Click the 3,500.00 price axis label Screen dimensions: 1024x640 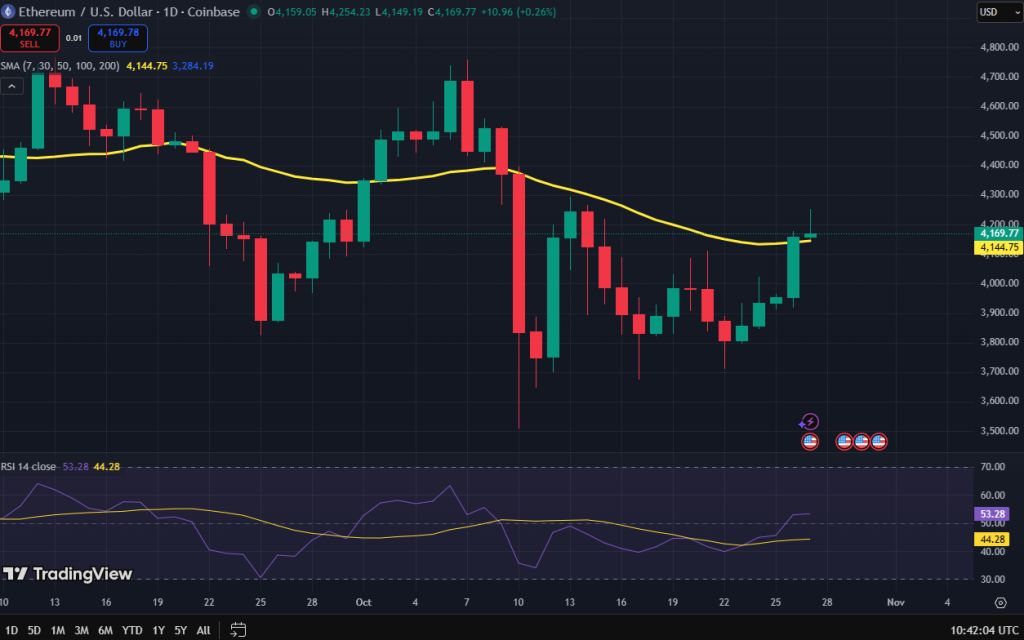tap(999, 430)
